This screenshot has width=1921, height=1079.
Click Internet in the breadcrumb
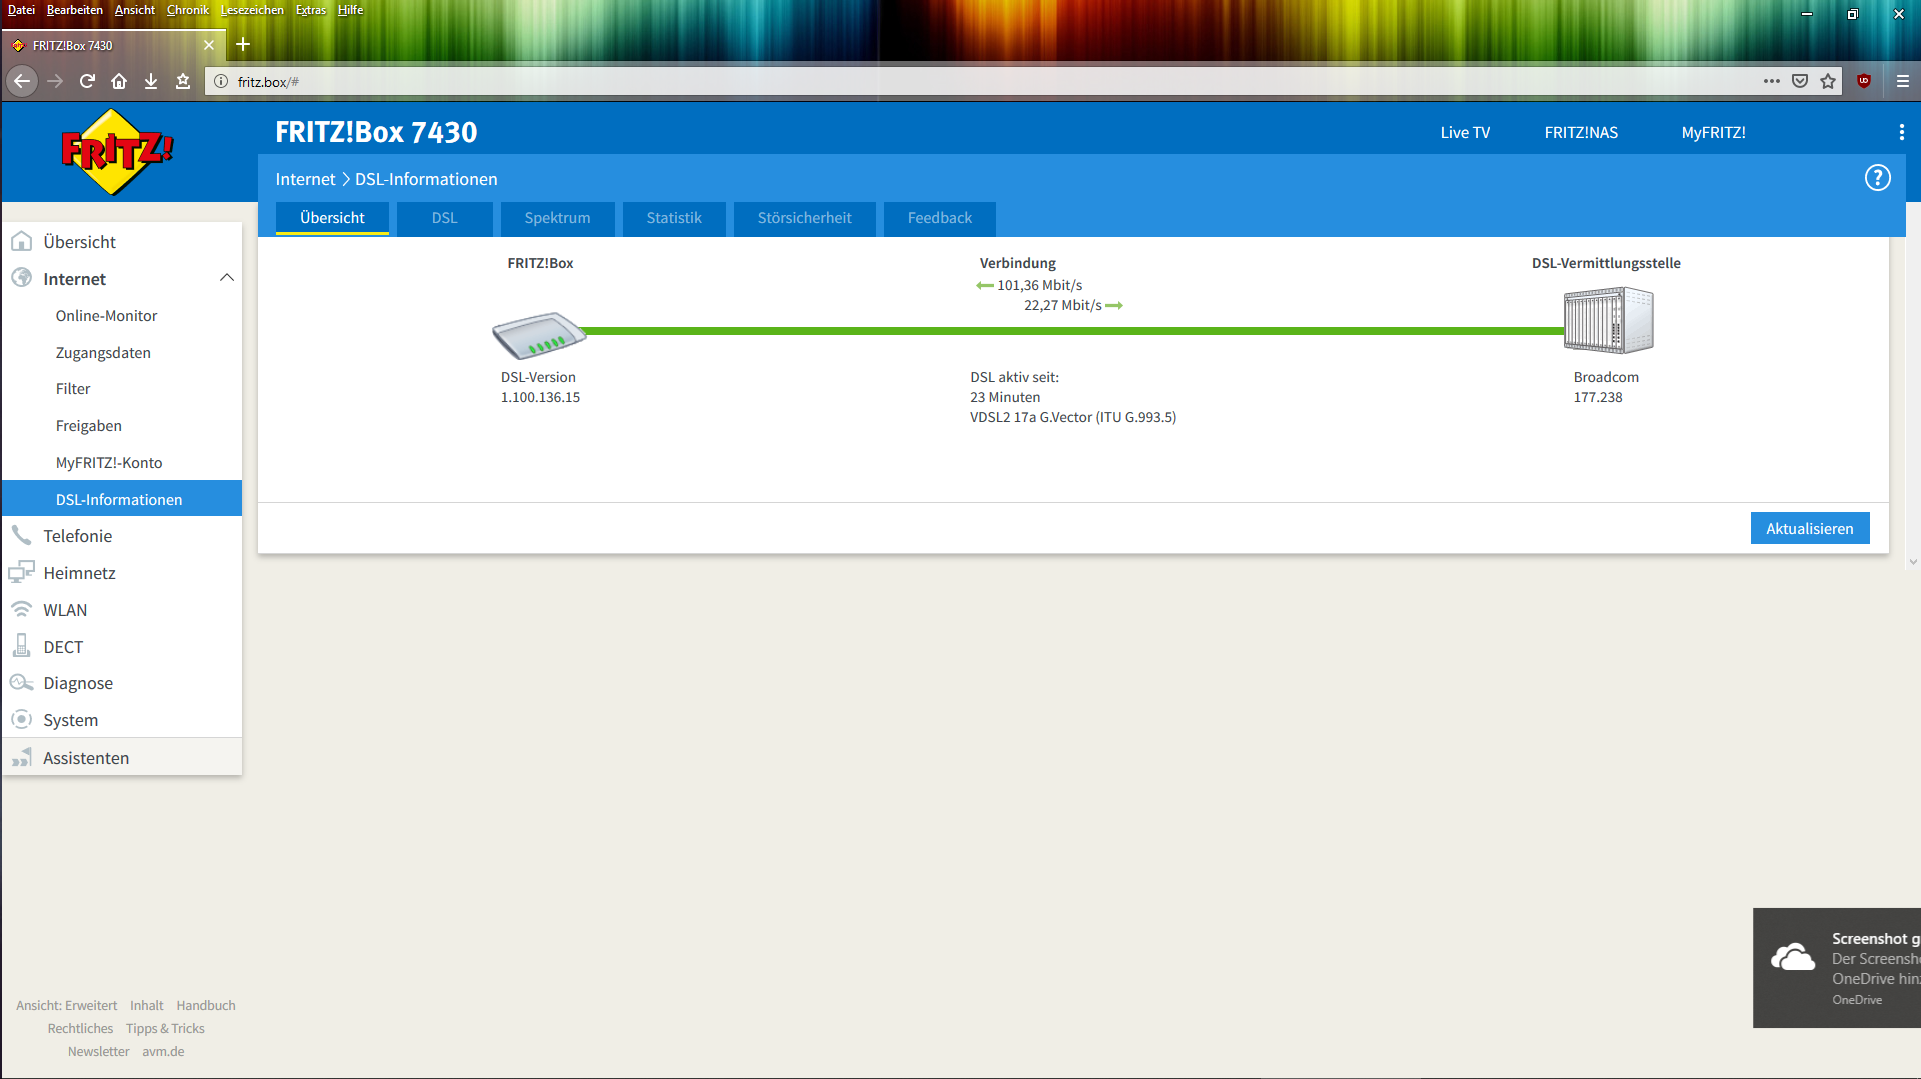pyautogui.click(x=305, y=179)
